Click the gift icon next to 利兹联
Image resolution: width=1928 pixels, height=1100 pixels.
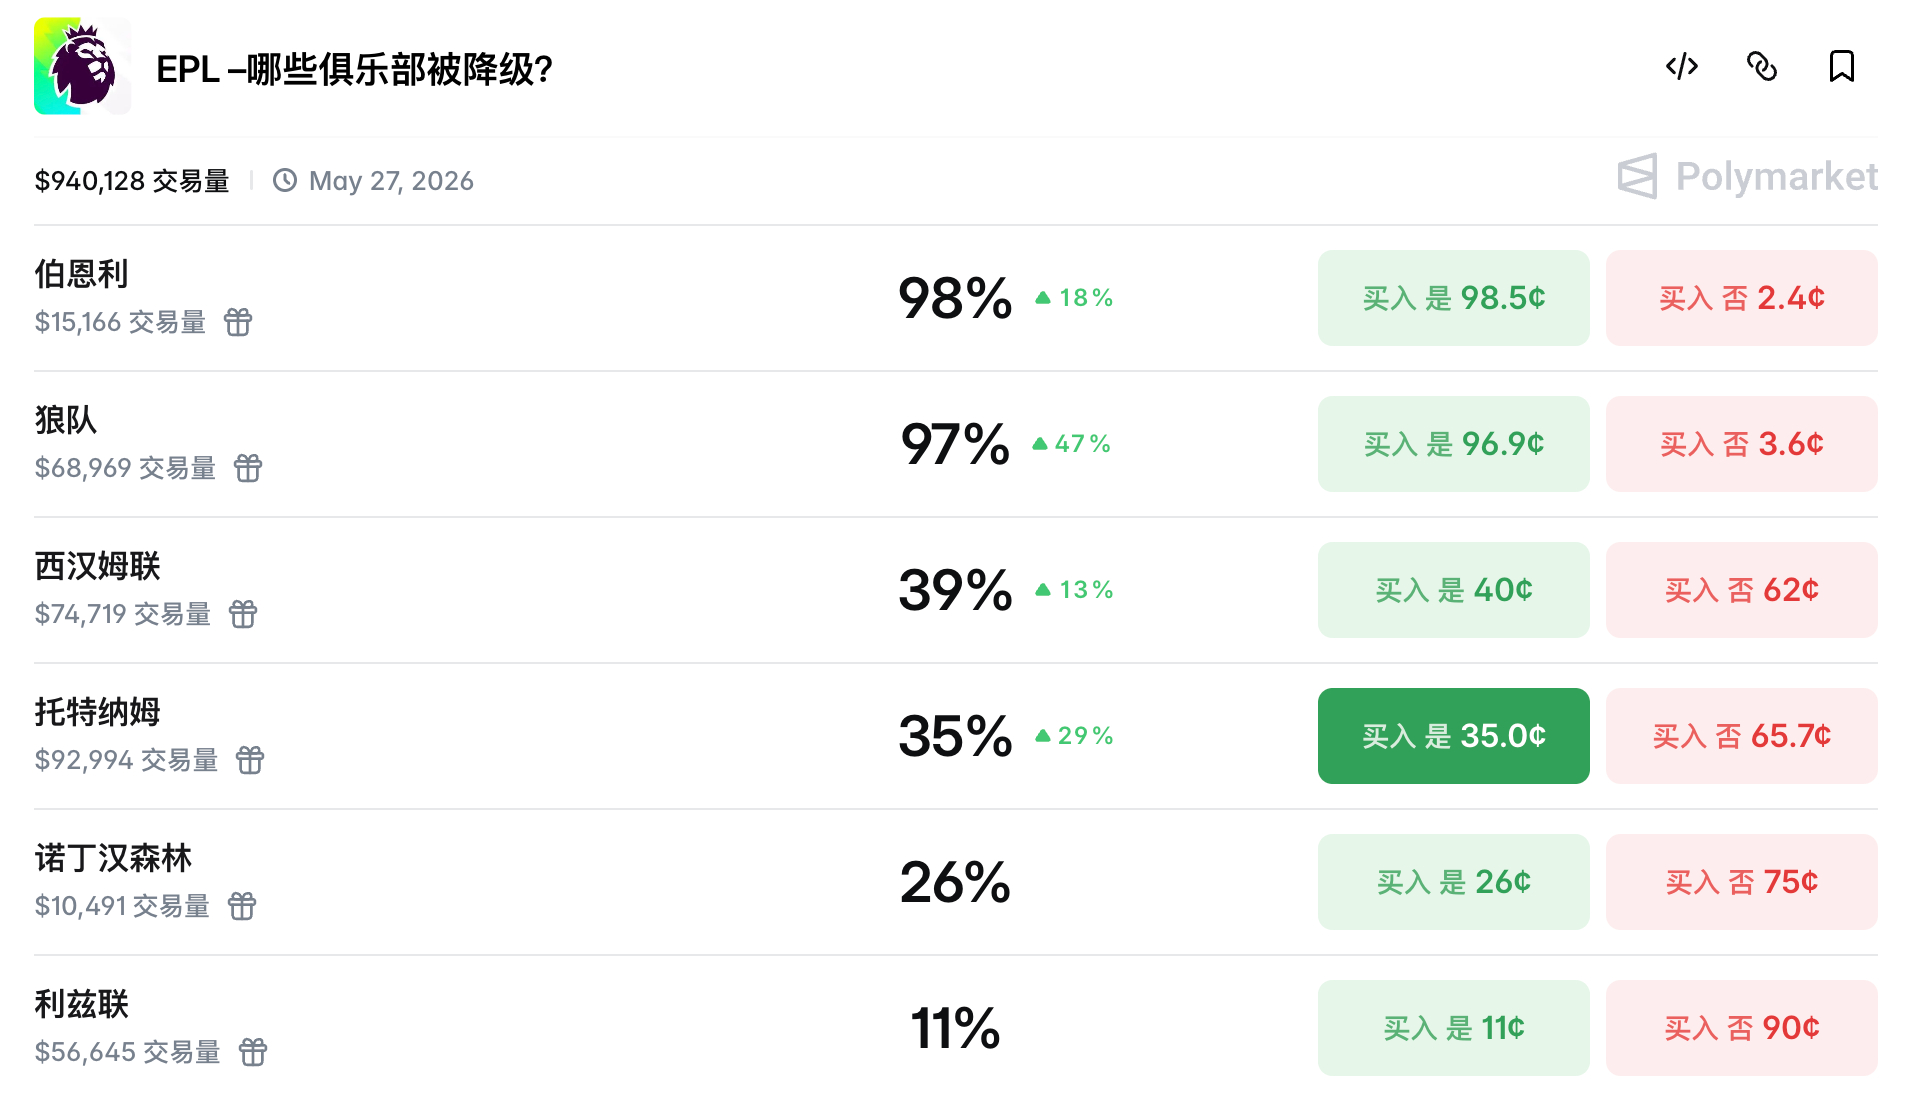point(253,1052)
